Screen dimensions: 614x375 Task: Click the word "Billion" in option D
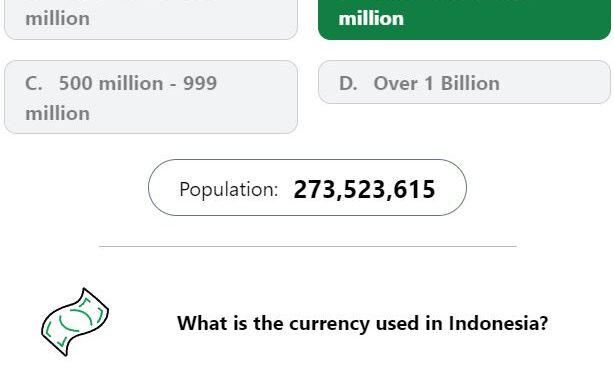470,83
